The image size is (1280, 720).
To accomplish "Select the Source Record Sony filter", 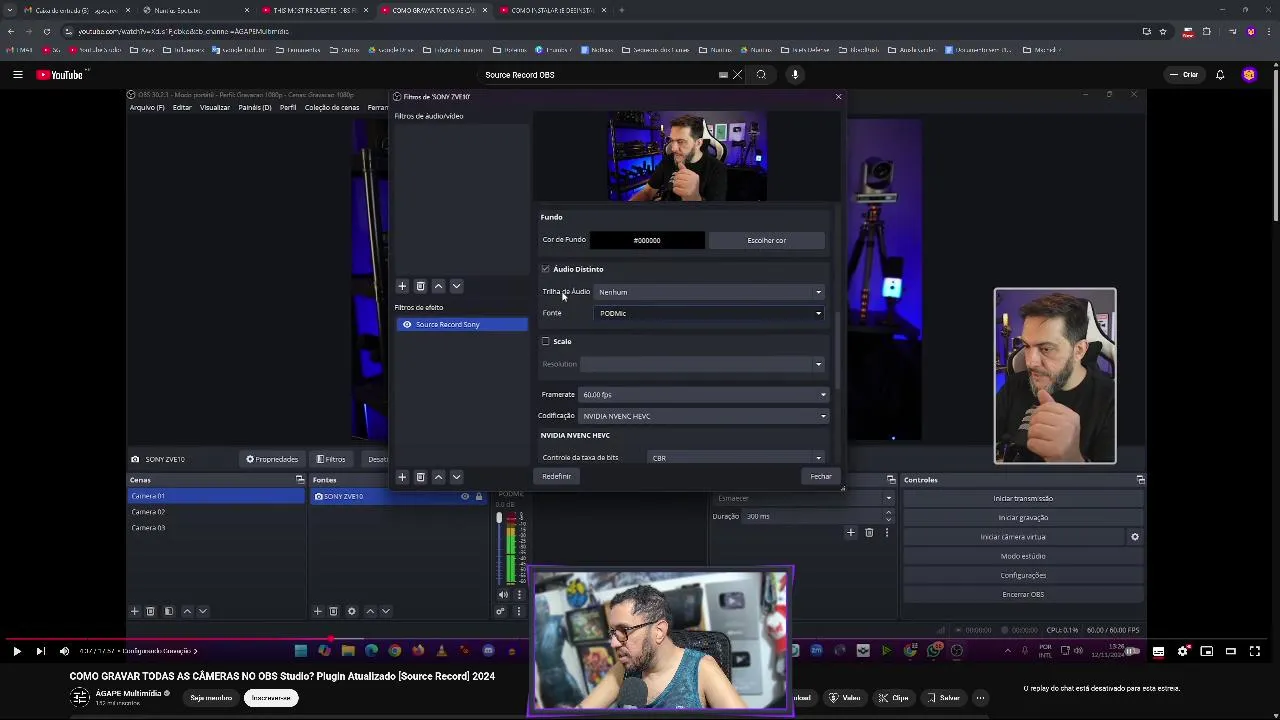I will (460, 324).
